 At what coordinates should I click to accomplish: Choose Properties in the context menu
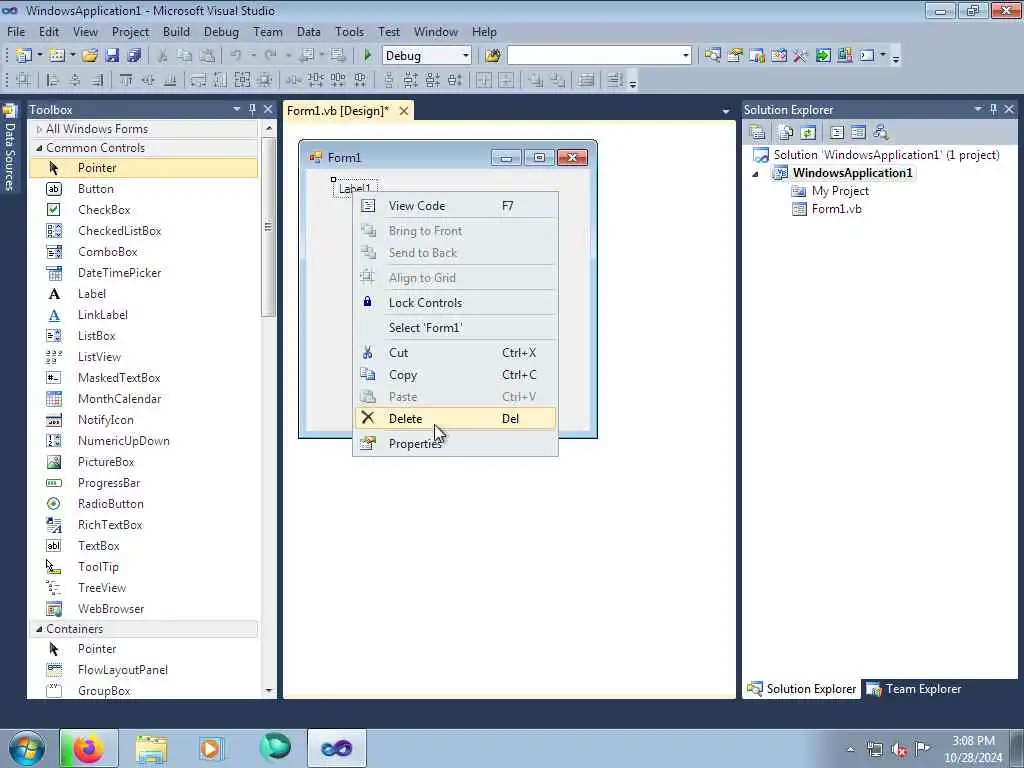[x=455, y=443]
